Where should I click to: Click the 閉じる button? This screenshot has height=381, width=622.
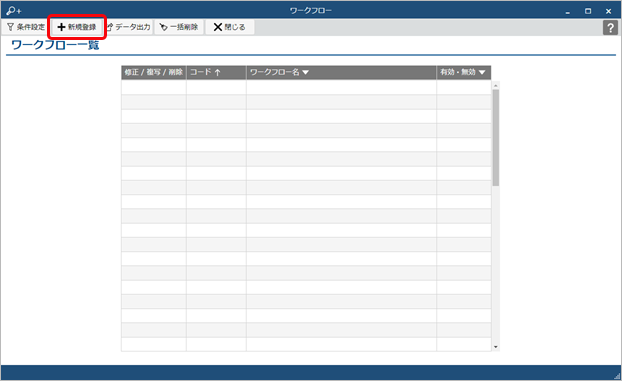230,27
